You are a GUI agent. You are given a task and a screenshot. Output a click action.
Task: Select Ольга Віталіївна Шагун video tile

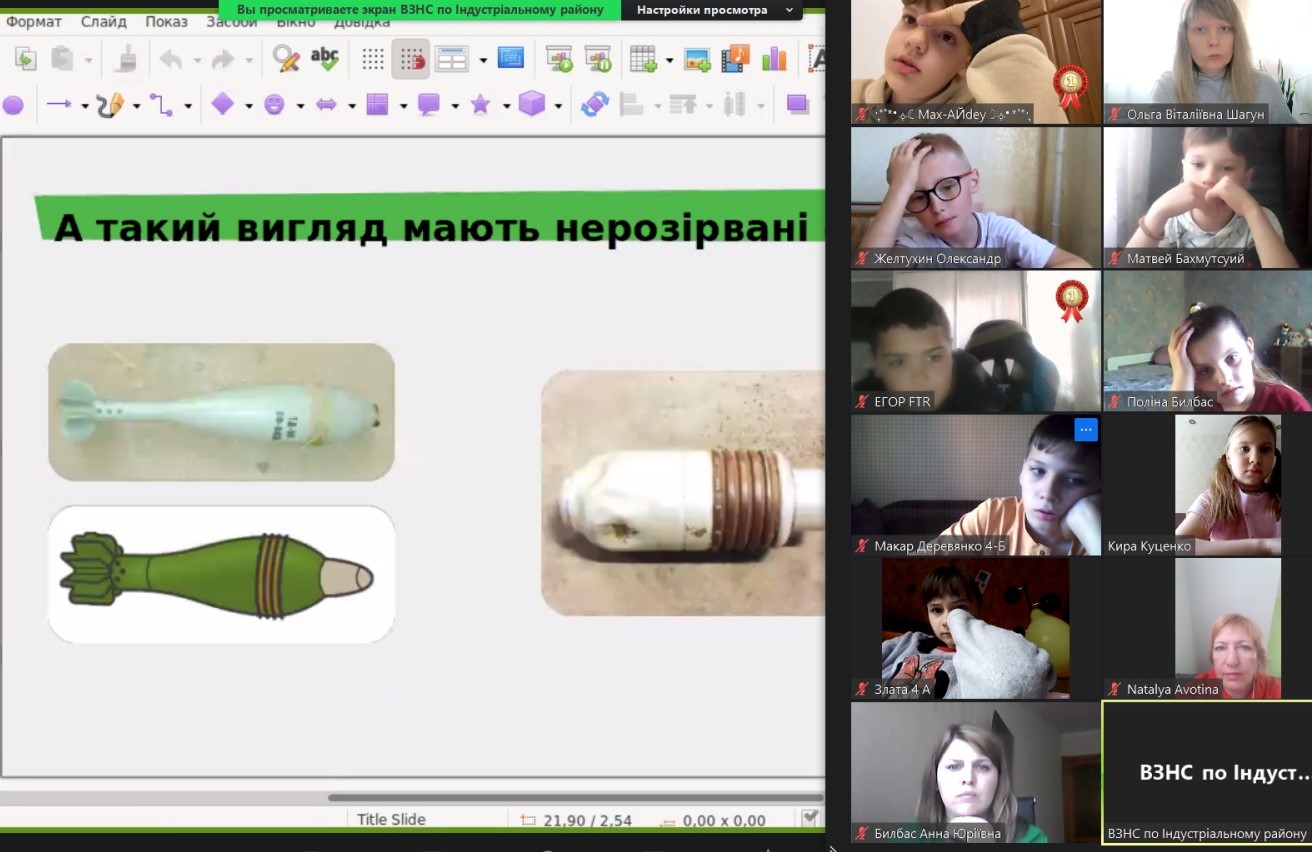[1207, 62]
